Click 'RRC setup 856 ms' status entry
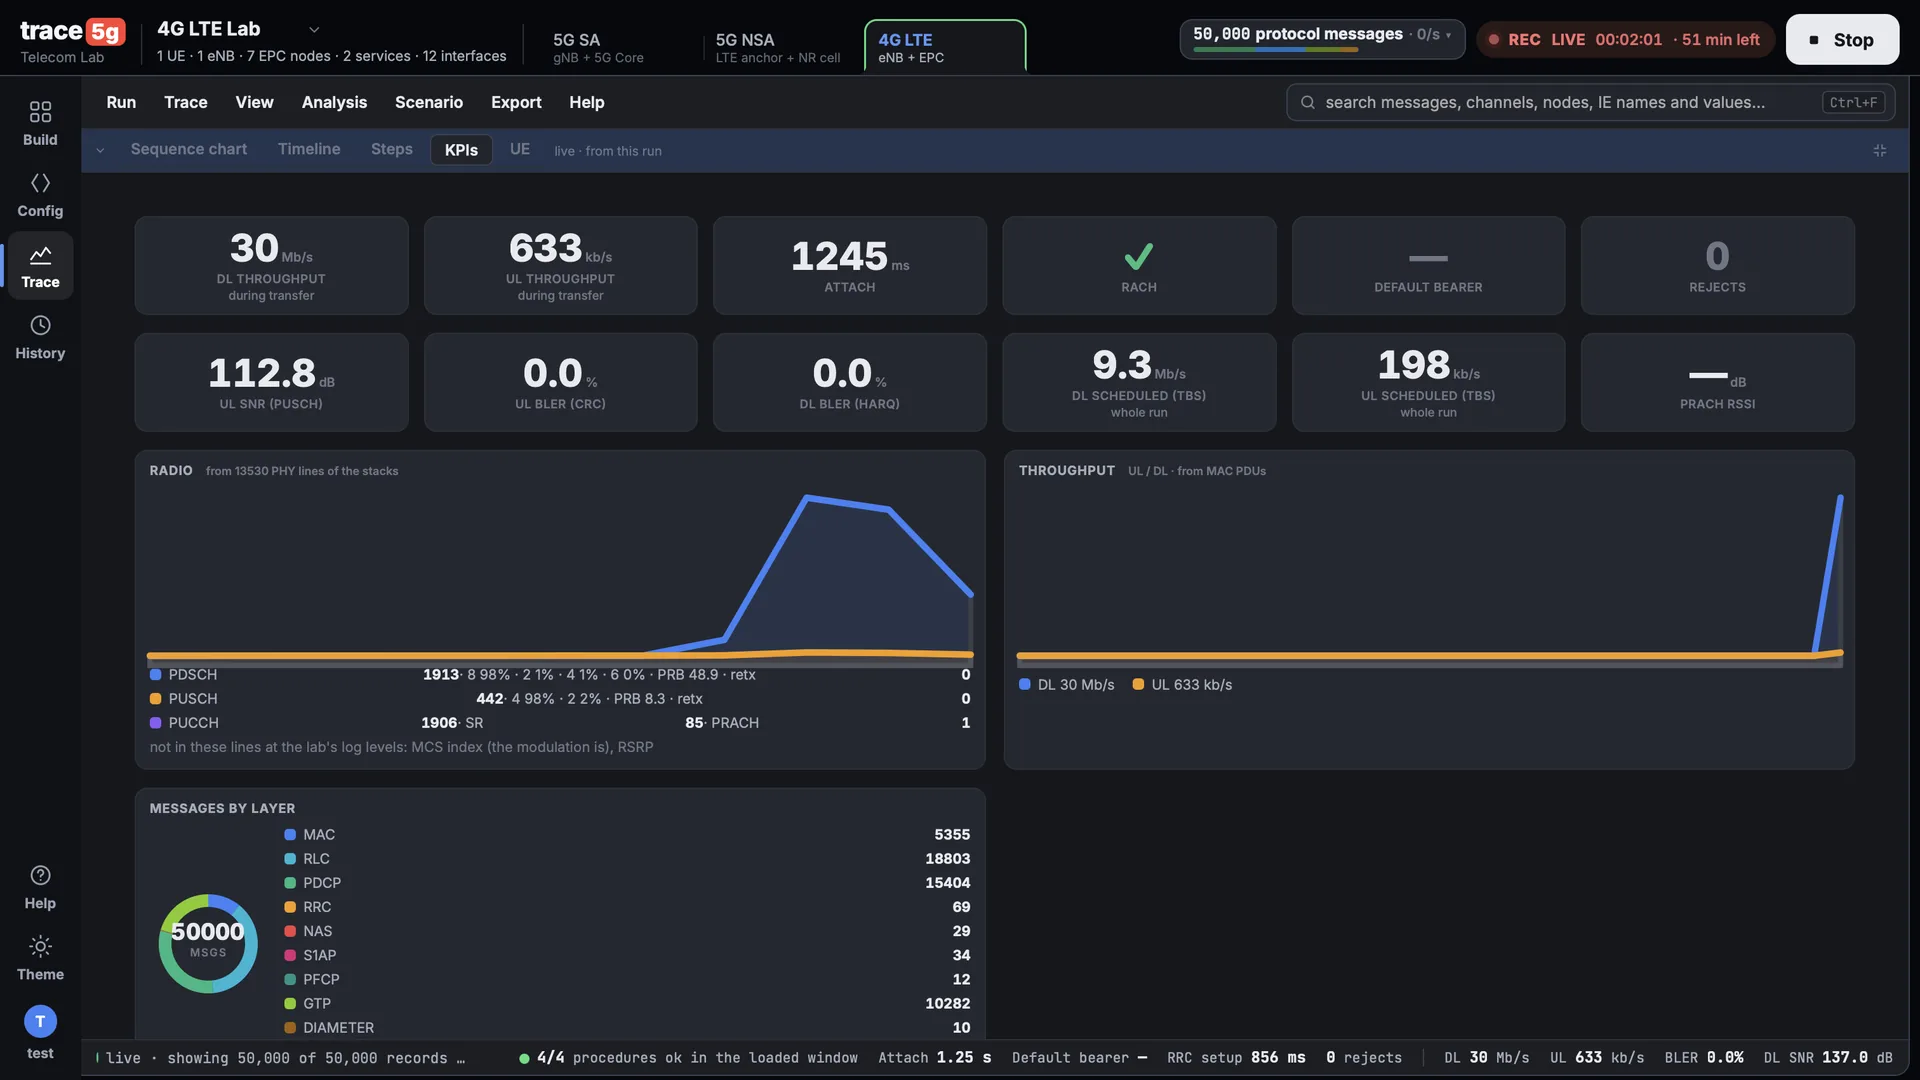 pos(1236,1058)
